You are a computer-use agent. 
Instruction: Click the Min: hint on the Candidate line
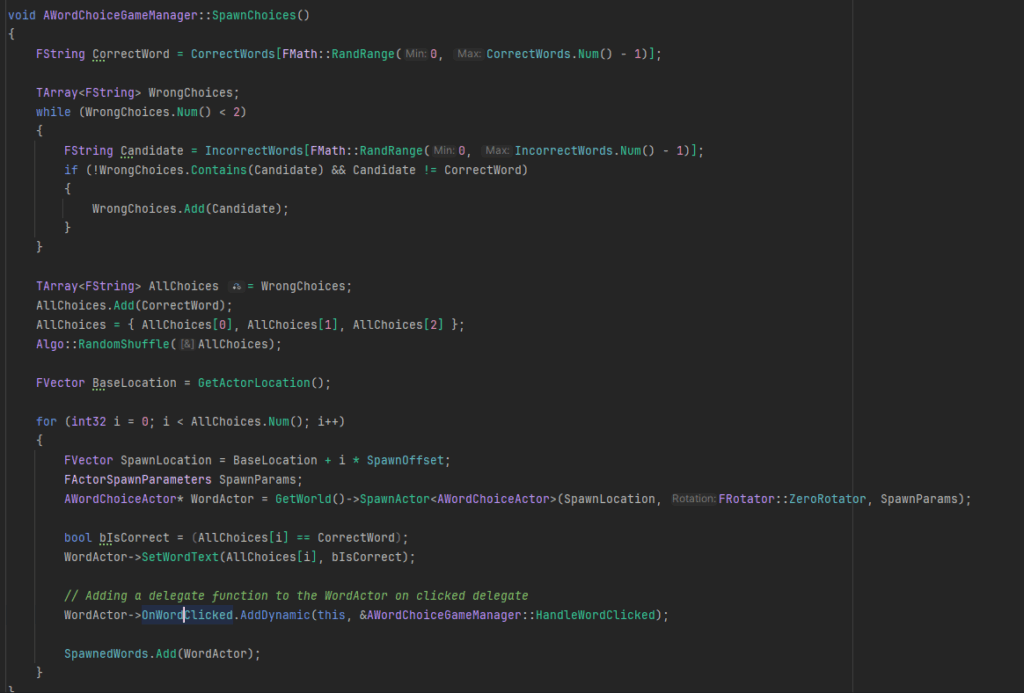(x=444, y=151)
